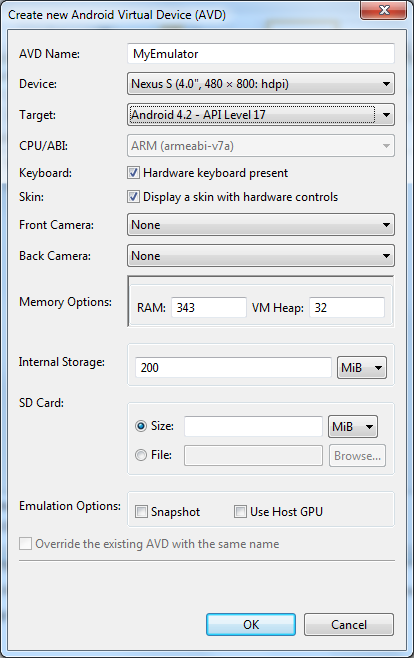Toggle Display a skin with hardware controls
The width and height of the screenshot is (414, 658).
[133, 196]
